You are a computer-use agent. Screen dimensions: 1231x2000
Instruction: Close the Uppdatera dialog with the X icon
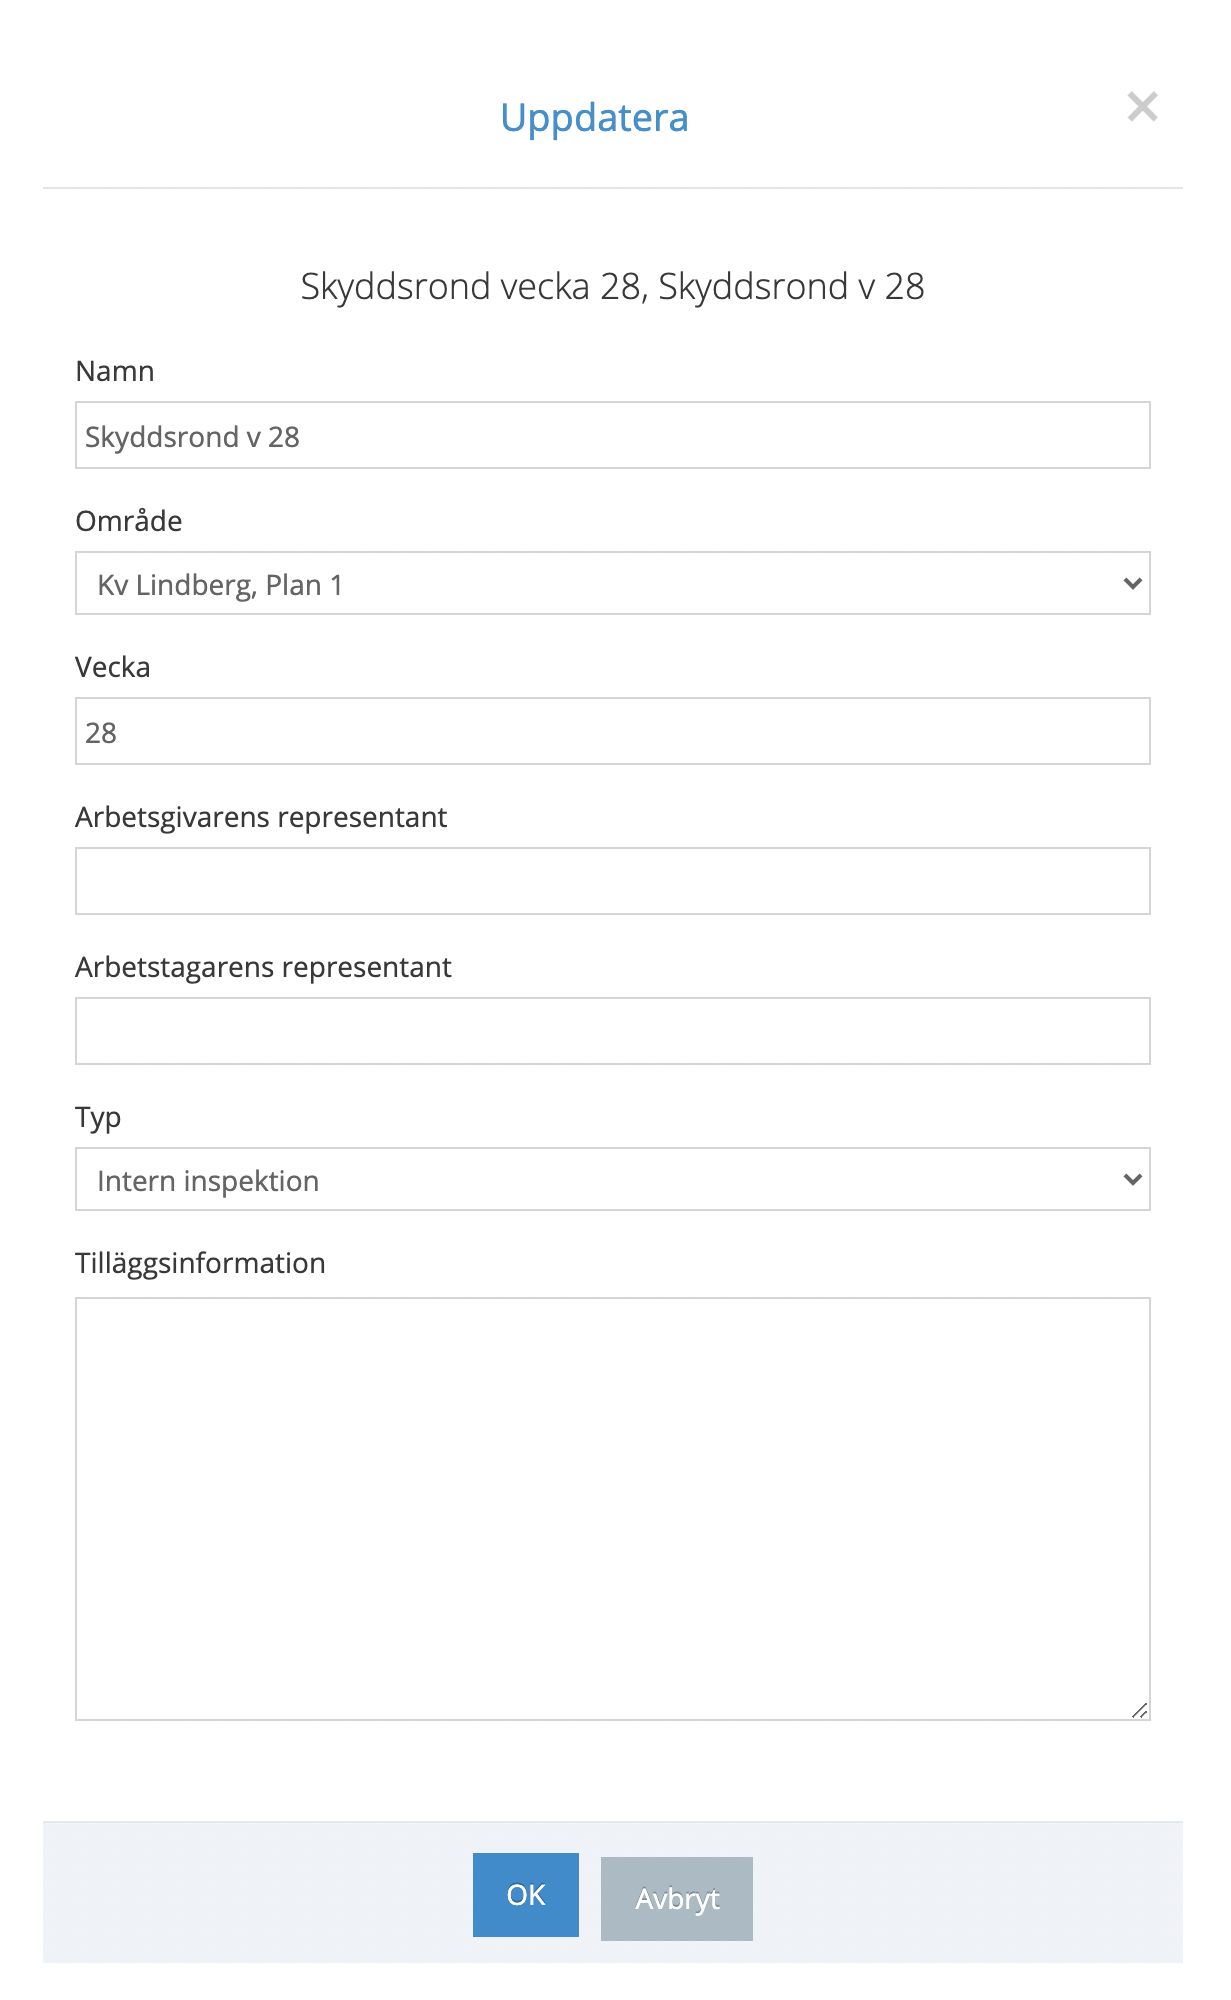point(1142,107)
